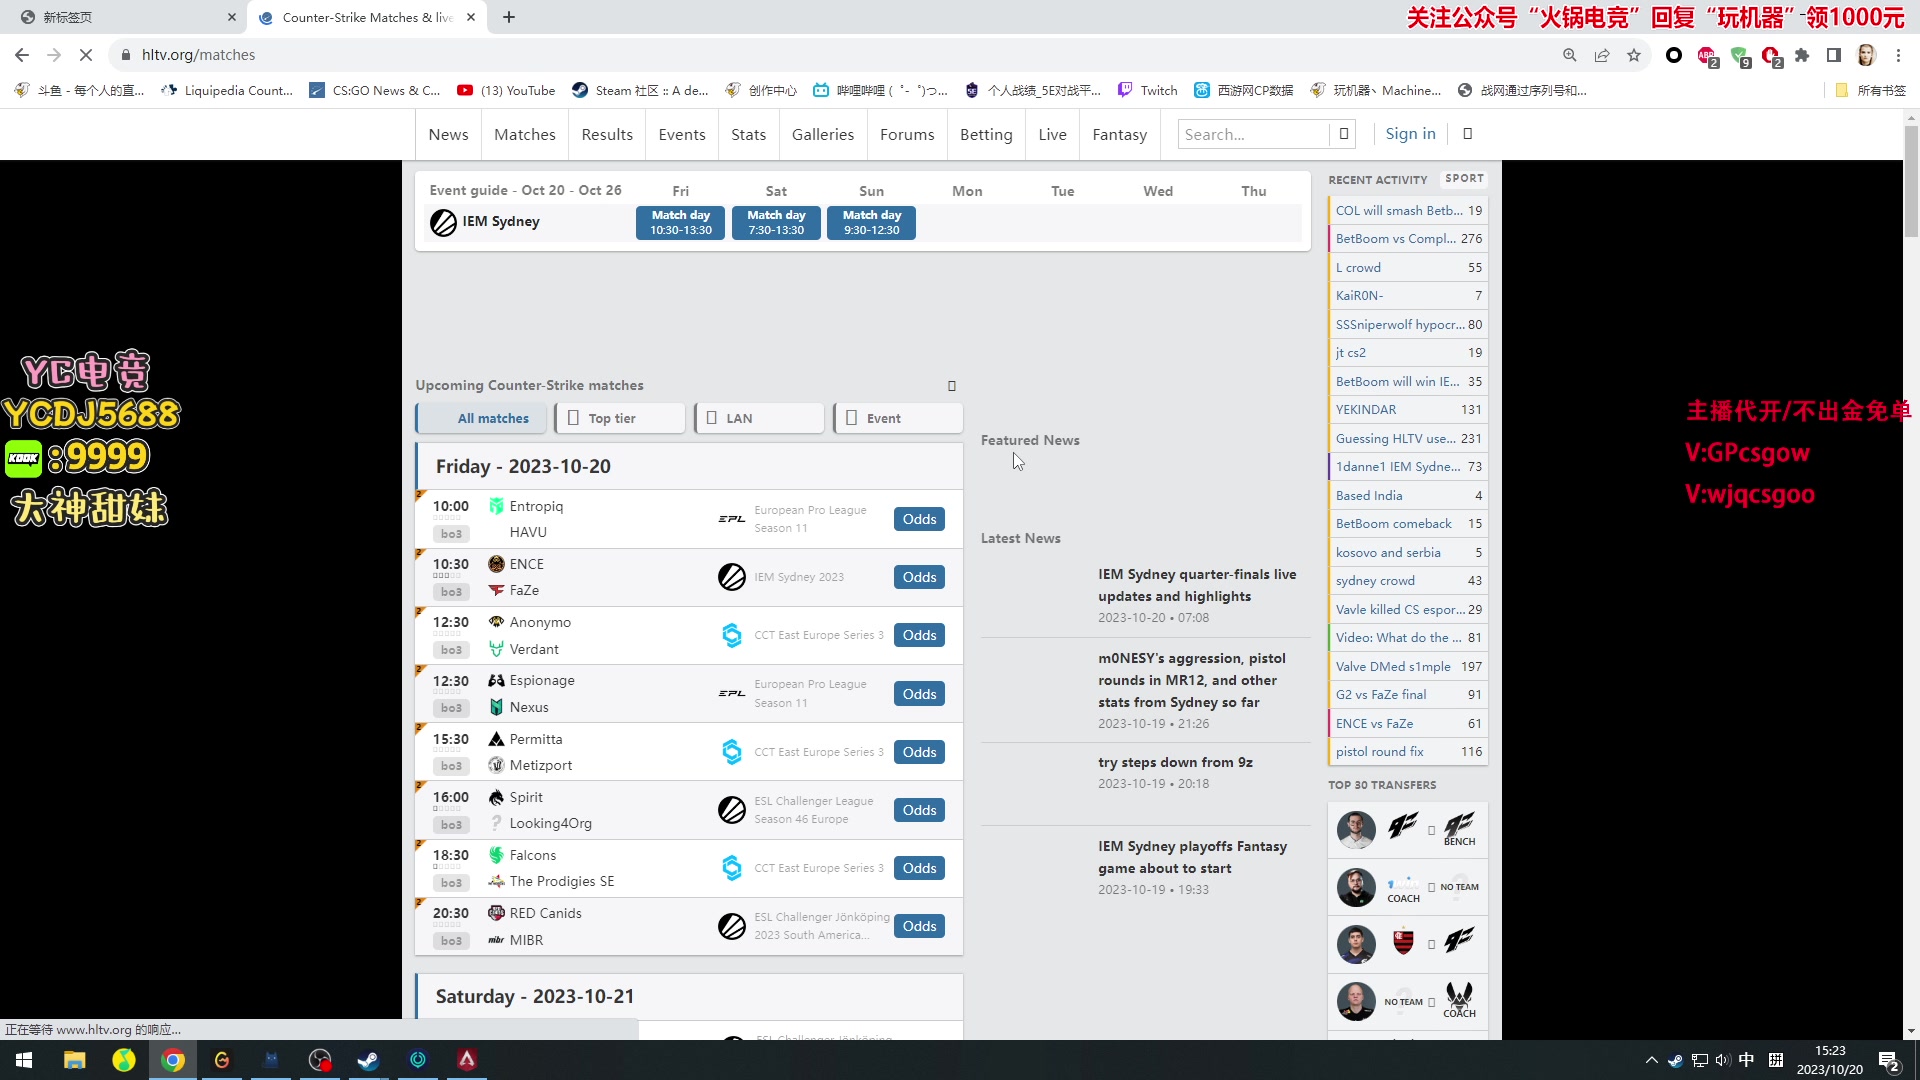Enable the LAN match filter
Viewport: 1920px width, 1080px height.
[x=759, y=418]
